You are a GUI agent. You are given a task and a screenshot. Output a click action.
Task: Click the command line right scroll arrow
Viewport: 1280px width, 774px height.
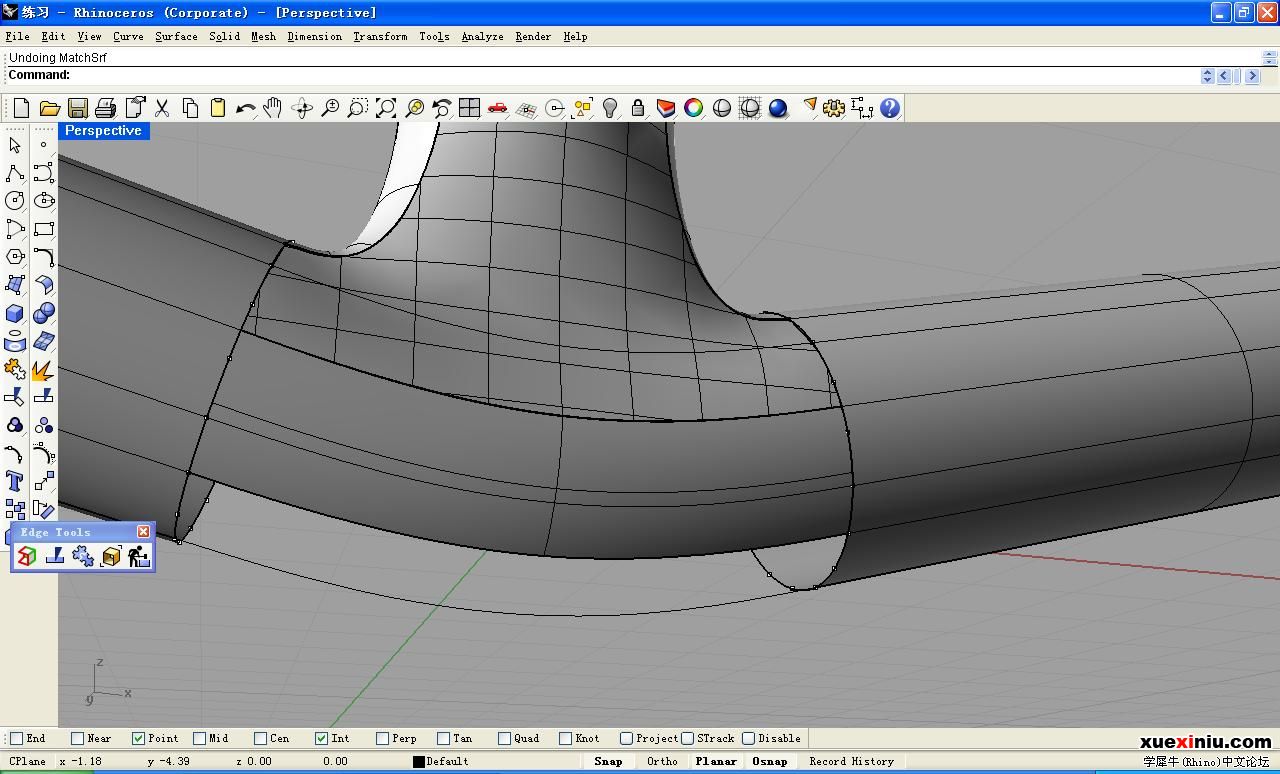tap(1252, 76)
